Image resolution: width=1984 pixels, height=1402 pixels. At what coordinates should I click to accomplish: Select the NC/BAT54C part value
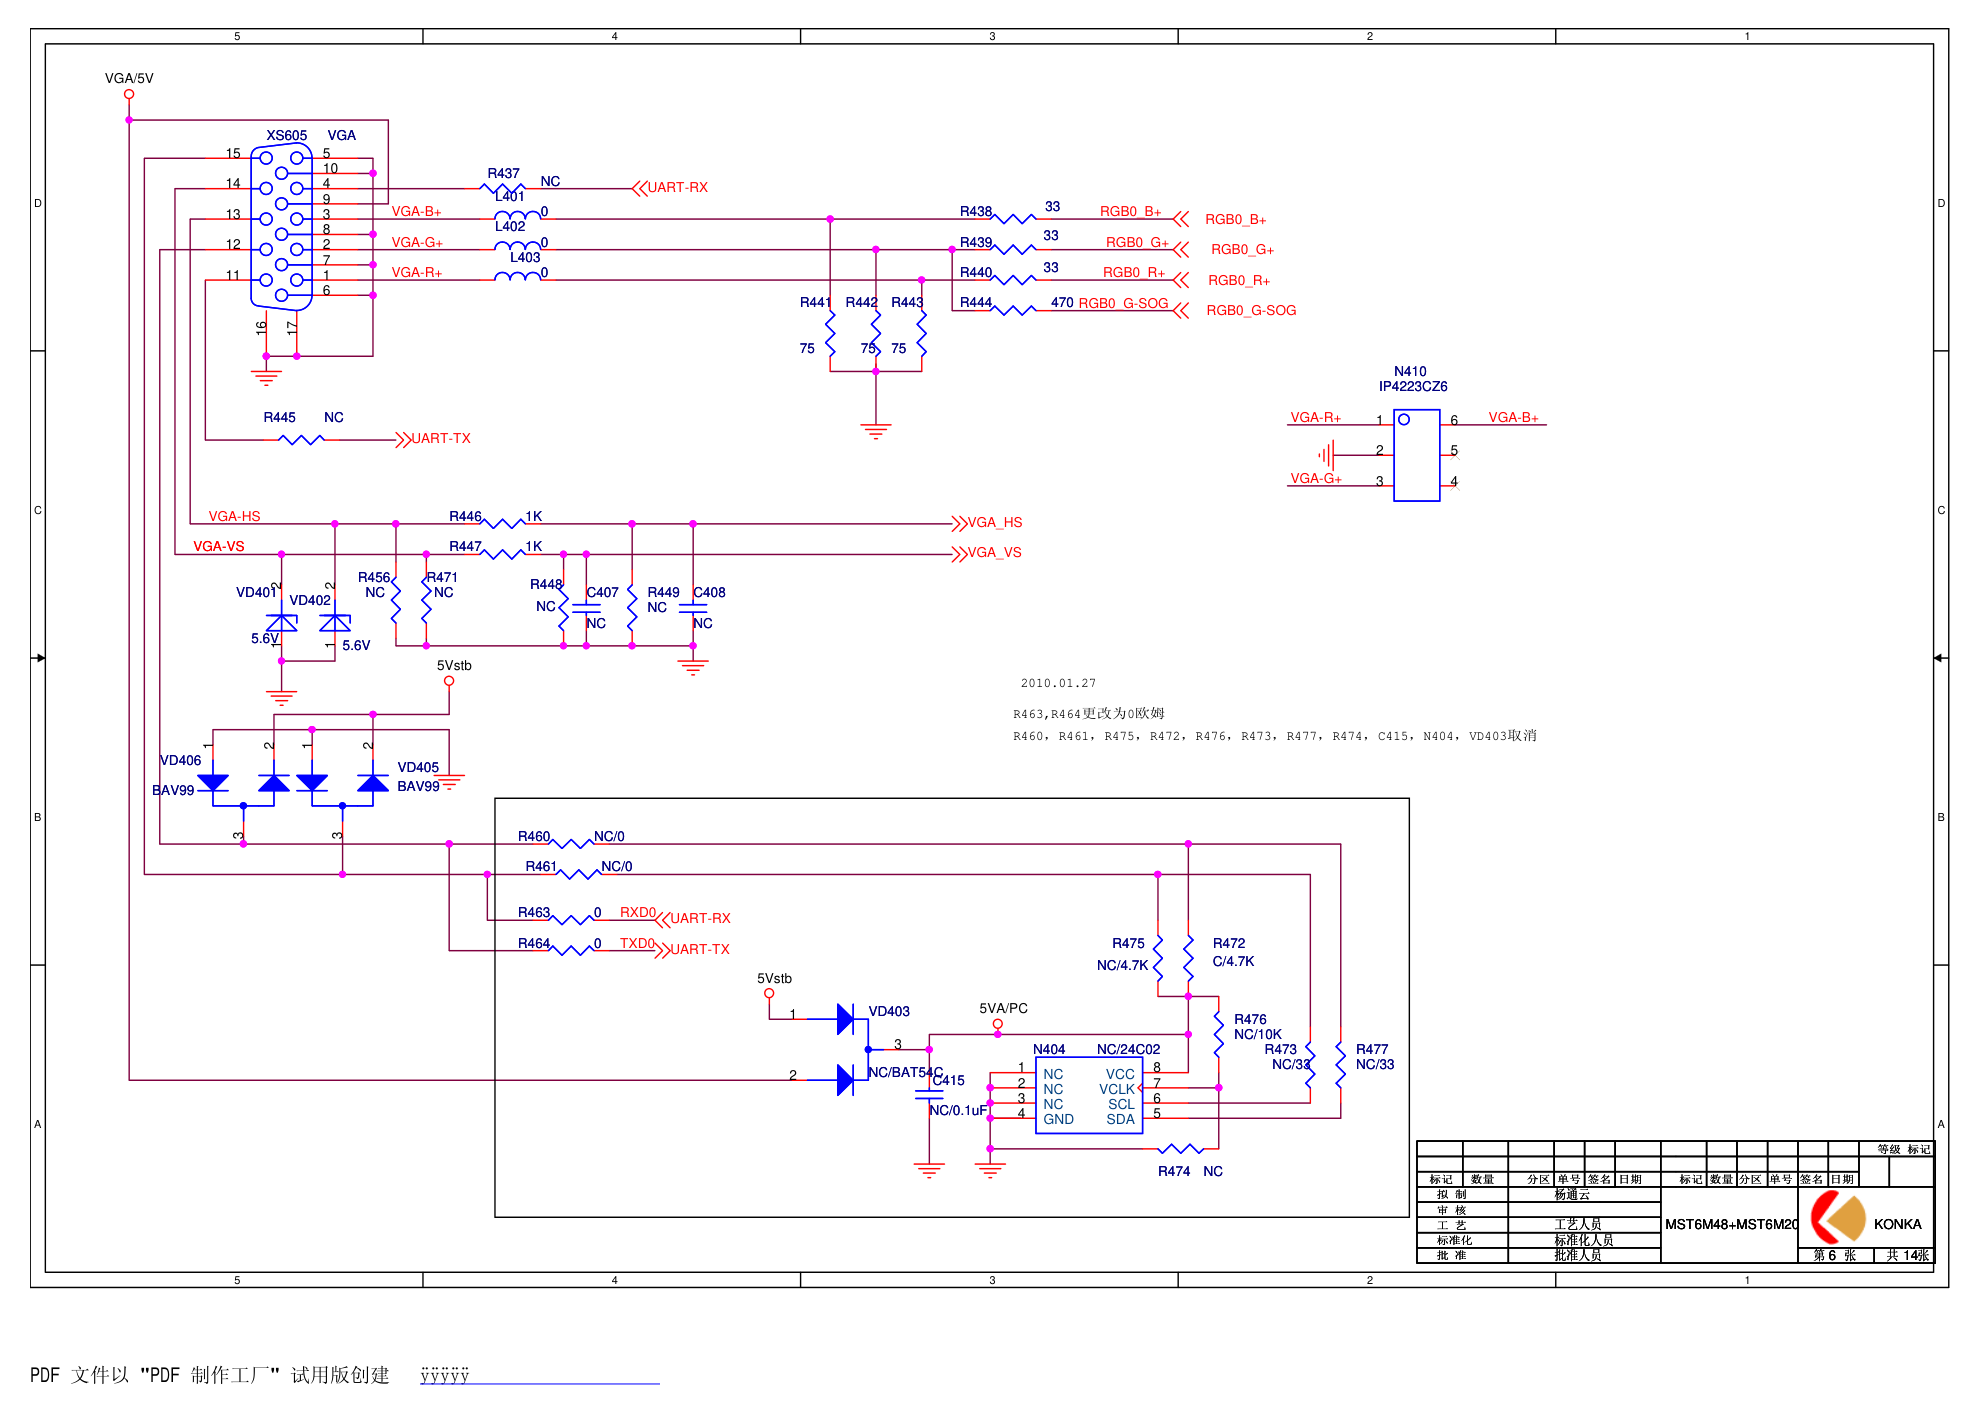point(905,1072)
